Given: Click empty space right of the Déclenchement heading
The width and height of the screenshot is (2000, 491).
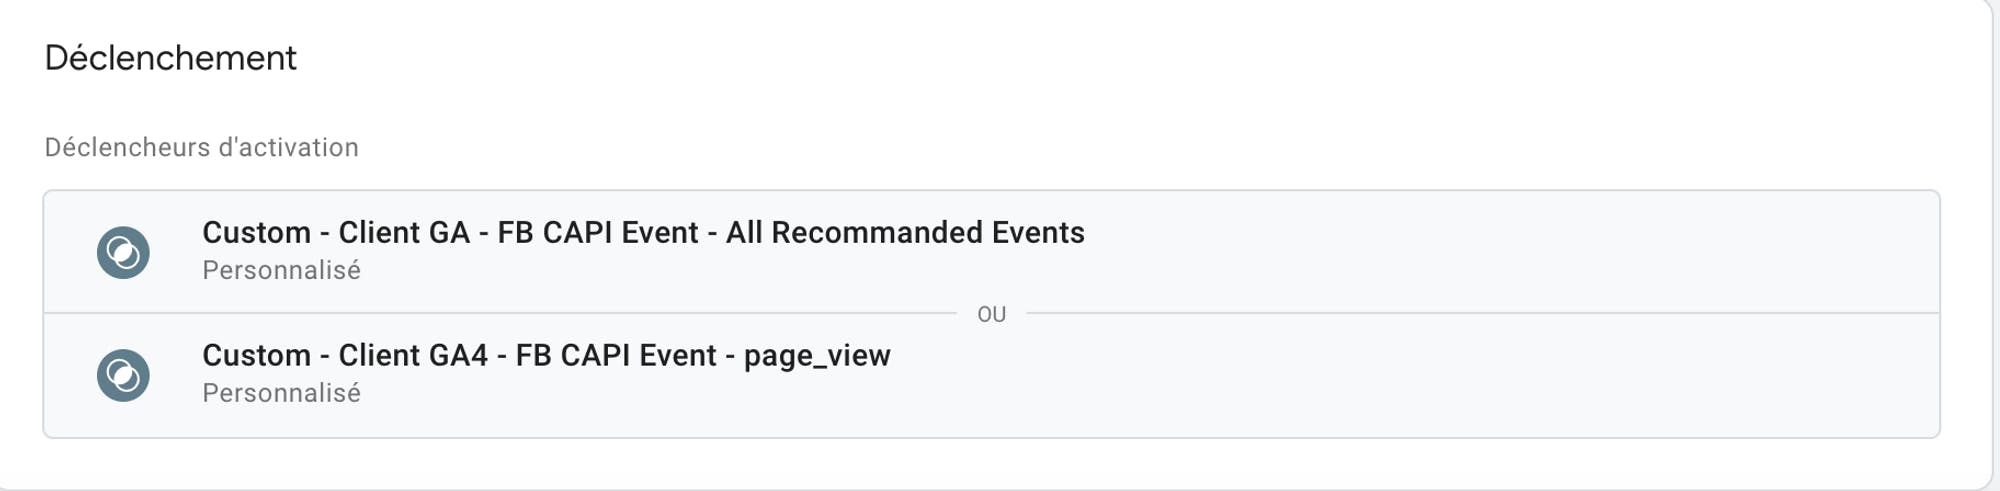Looking at the screenshot, I should pos(1100,58).
